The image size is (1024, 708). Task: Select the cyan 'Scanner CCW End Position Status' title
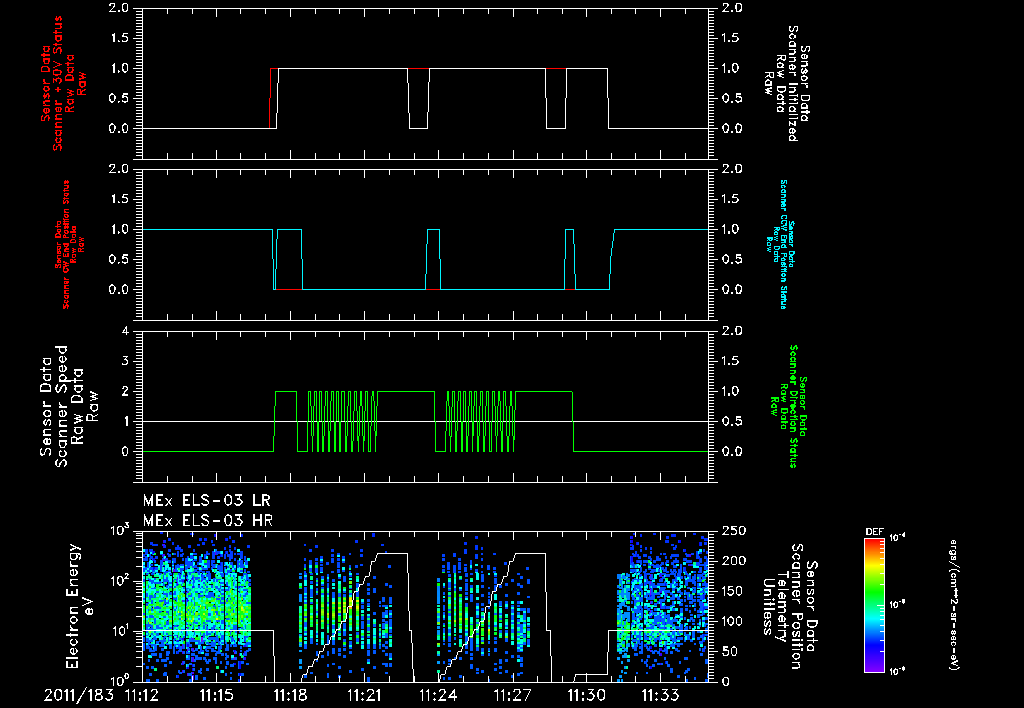click(x=779, y=244)
